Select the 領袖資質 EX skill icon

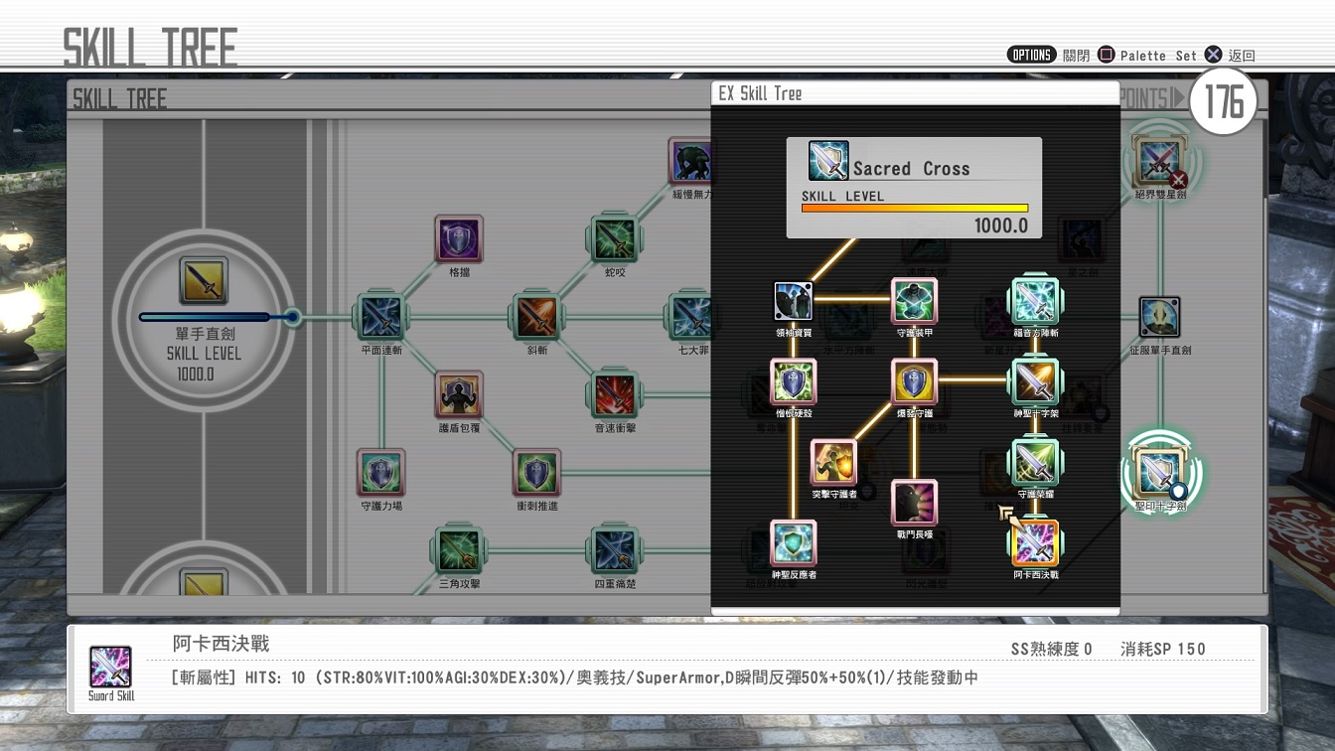click(794, 301)
